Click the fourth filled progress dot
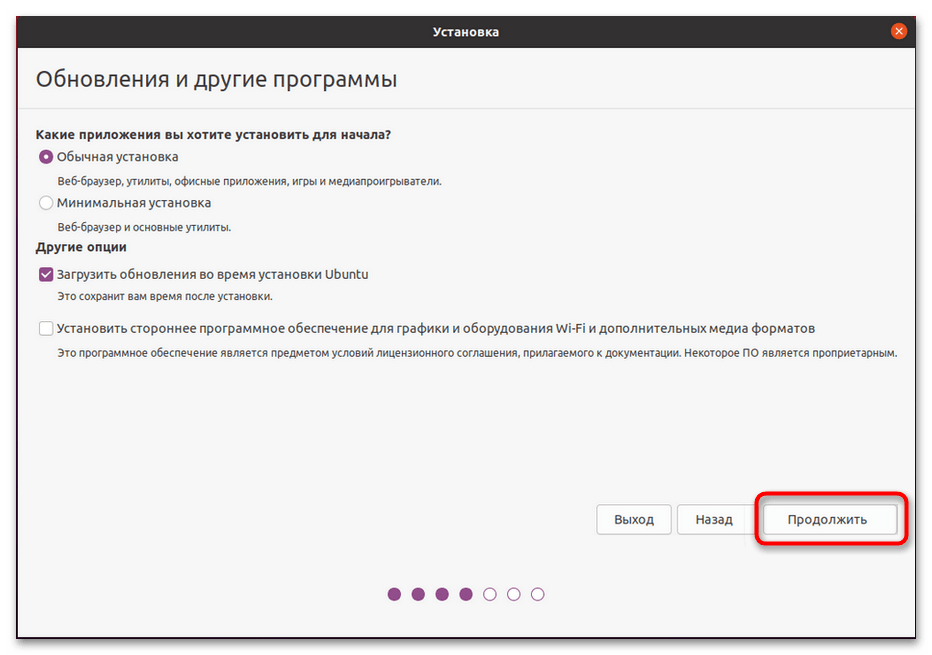The image size is (932, 655). (x=466, y=594)
